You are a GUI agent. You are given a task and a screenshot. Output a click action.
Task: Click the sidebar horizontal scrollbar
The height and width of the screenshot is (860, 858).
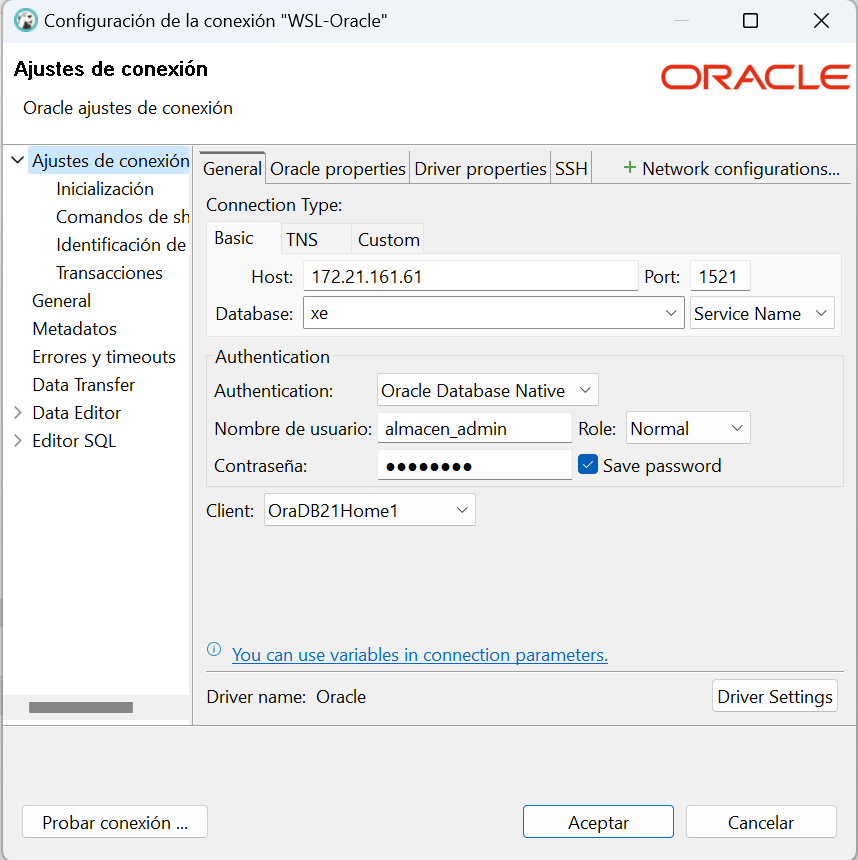point(81,707)
